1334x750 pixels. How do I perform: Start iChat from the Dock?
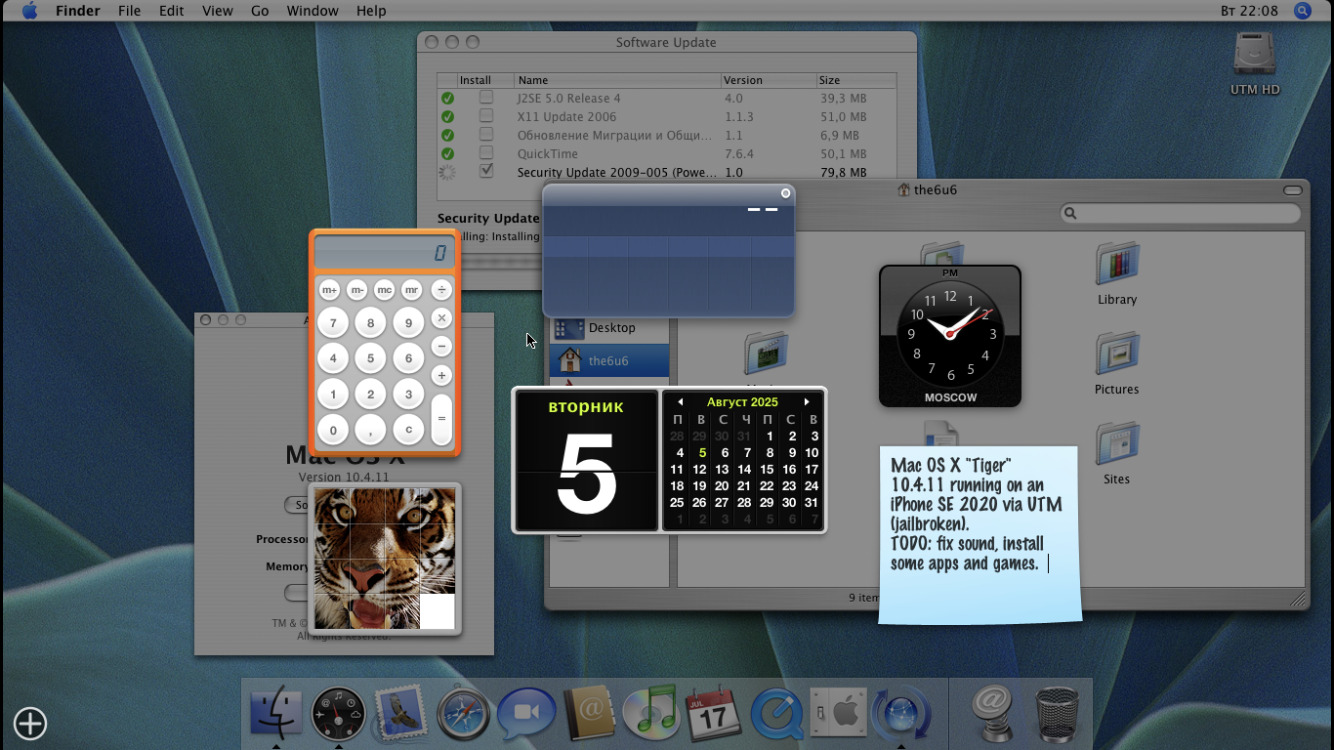pos(526,713)
